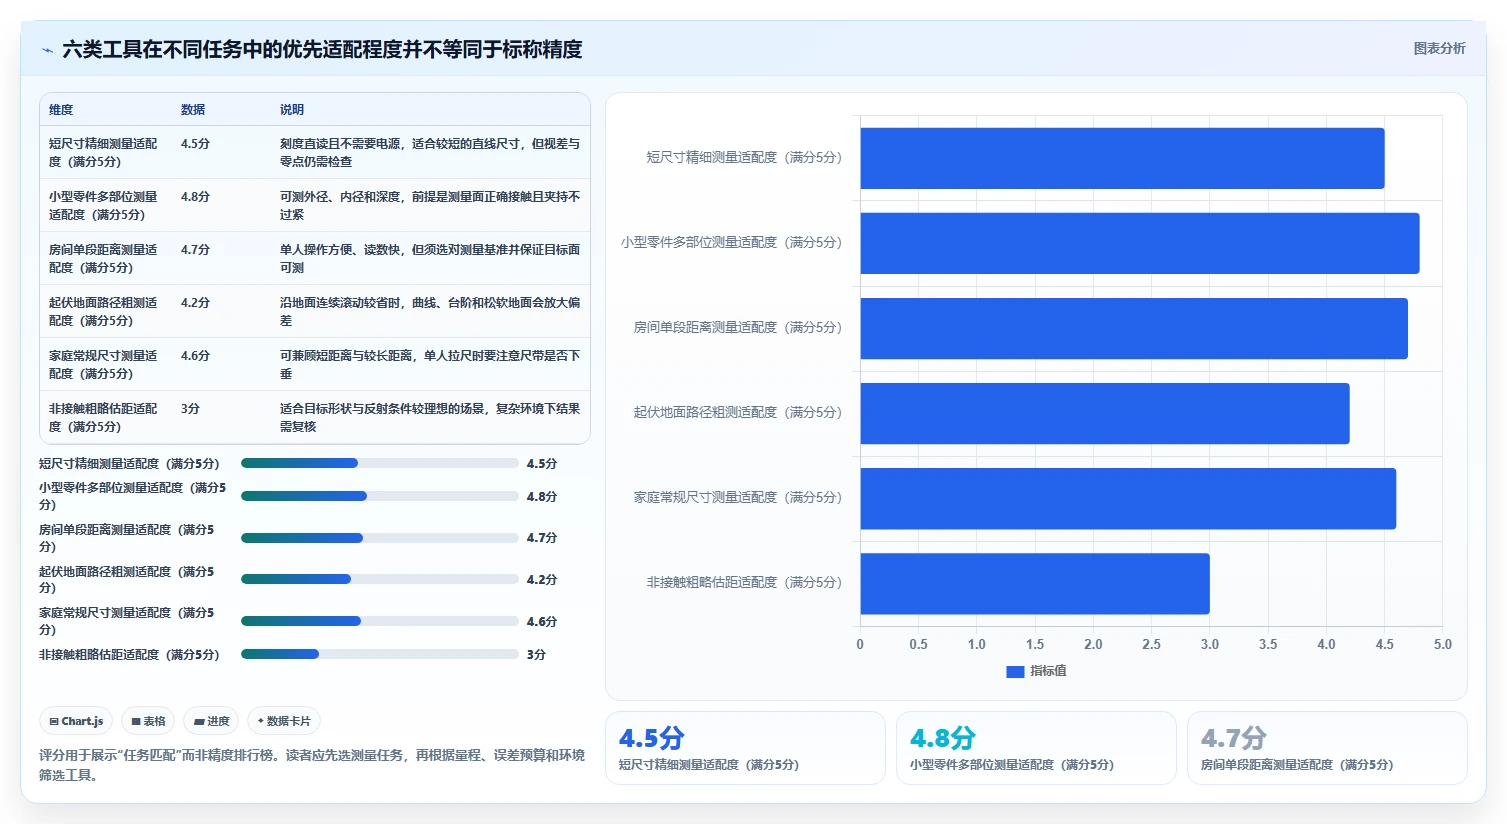Click the chart title 六类工具在不同任务中的优先适配程度
This screenshot has width=1507, height=824.
[x=322, y=50]
